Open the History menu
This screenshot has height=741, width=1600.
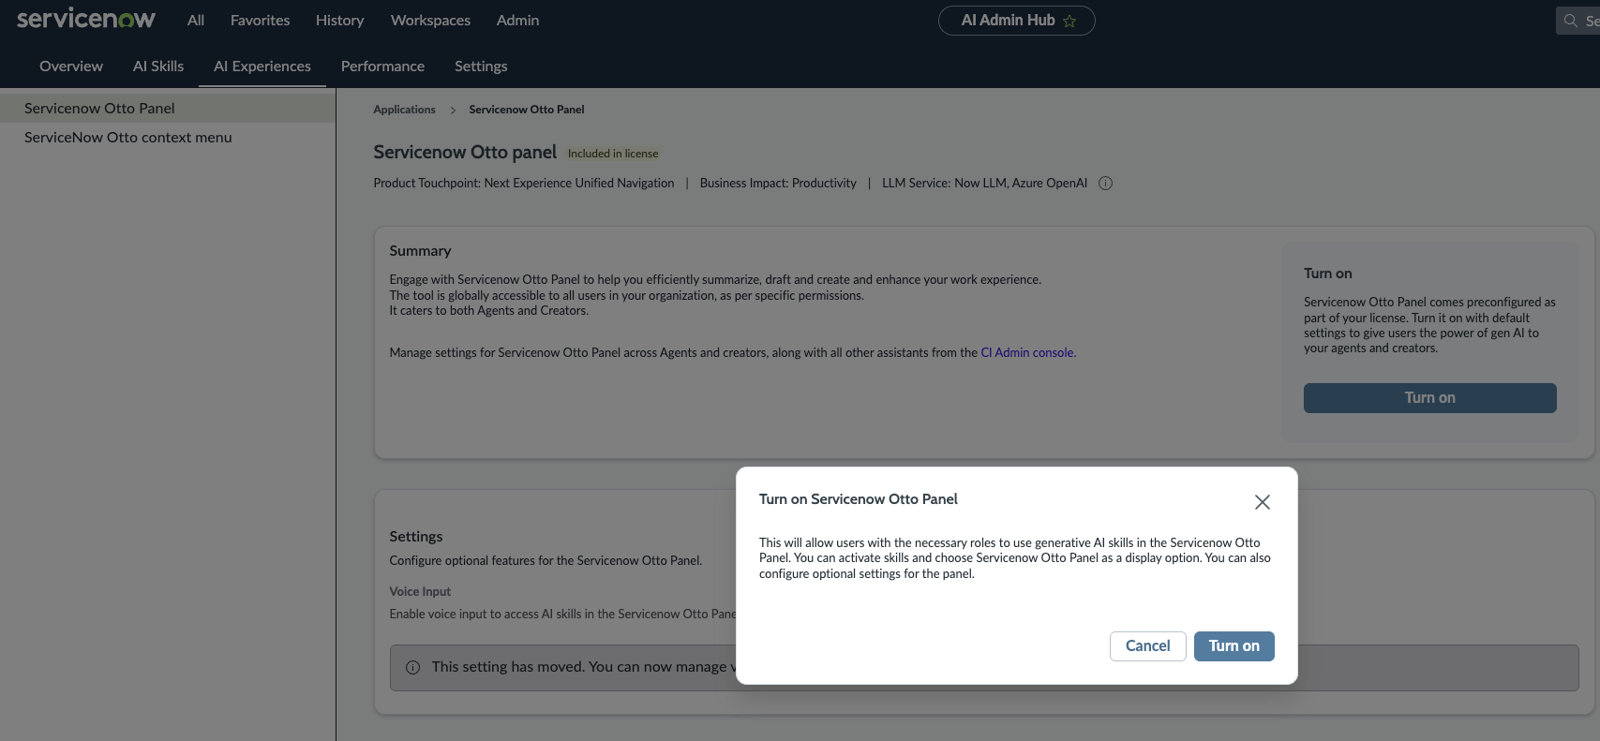pos(340,20)
